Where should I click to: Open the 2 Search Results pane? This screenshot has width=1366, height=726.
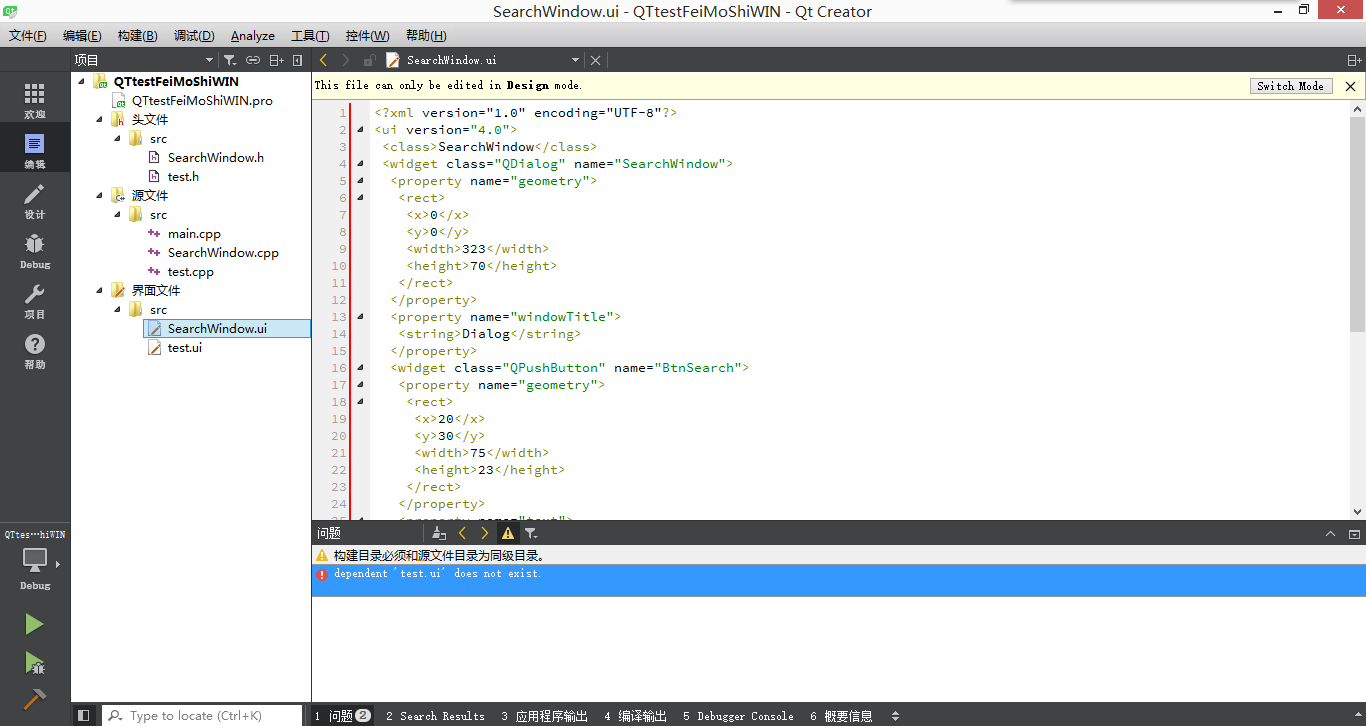pyautogui.click(x=435, y=716)
